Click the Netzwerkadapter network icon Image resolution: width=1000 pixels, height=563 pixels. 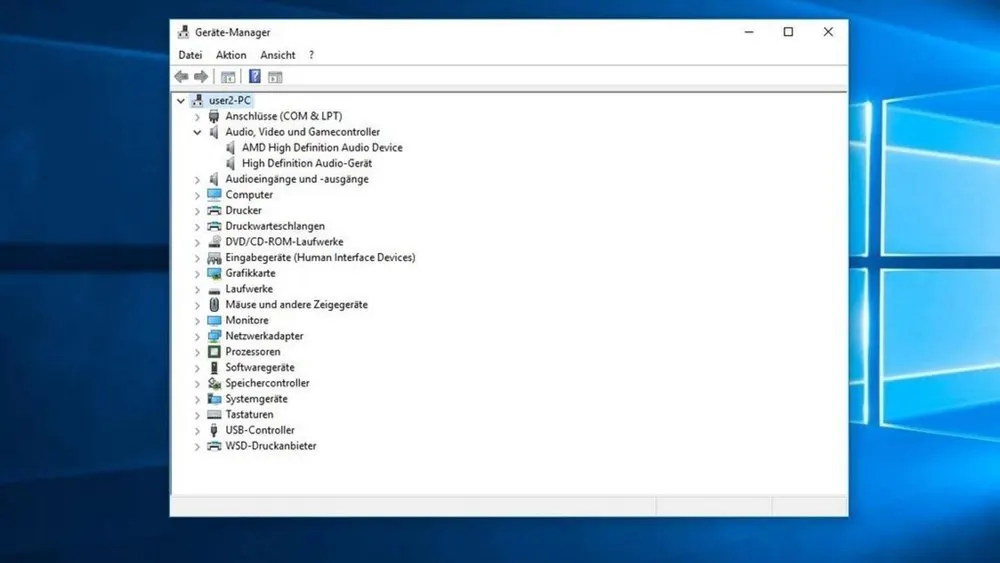[x=214, y=336]
